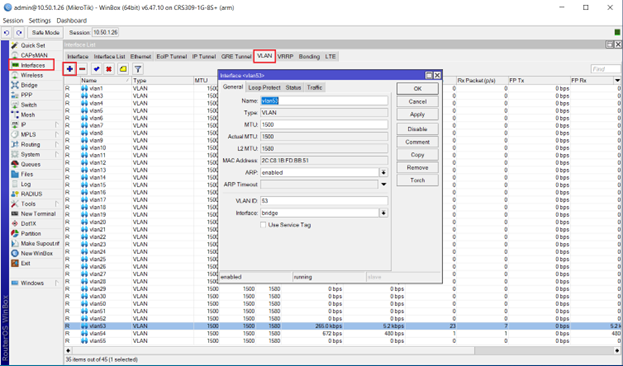Open the Session menu
This screenshot has height=366, width=623.
pyautogui.click(x=13, y=21)
